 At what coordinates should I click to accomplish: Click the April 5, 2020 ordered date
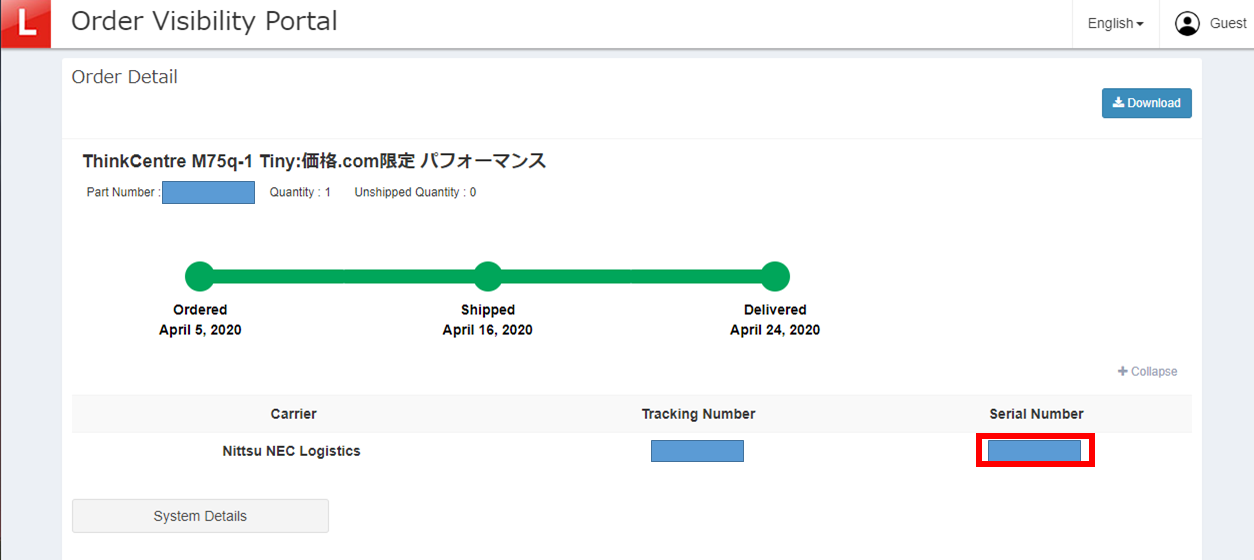point(200,330)
